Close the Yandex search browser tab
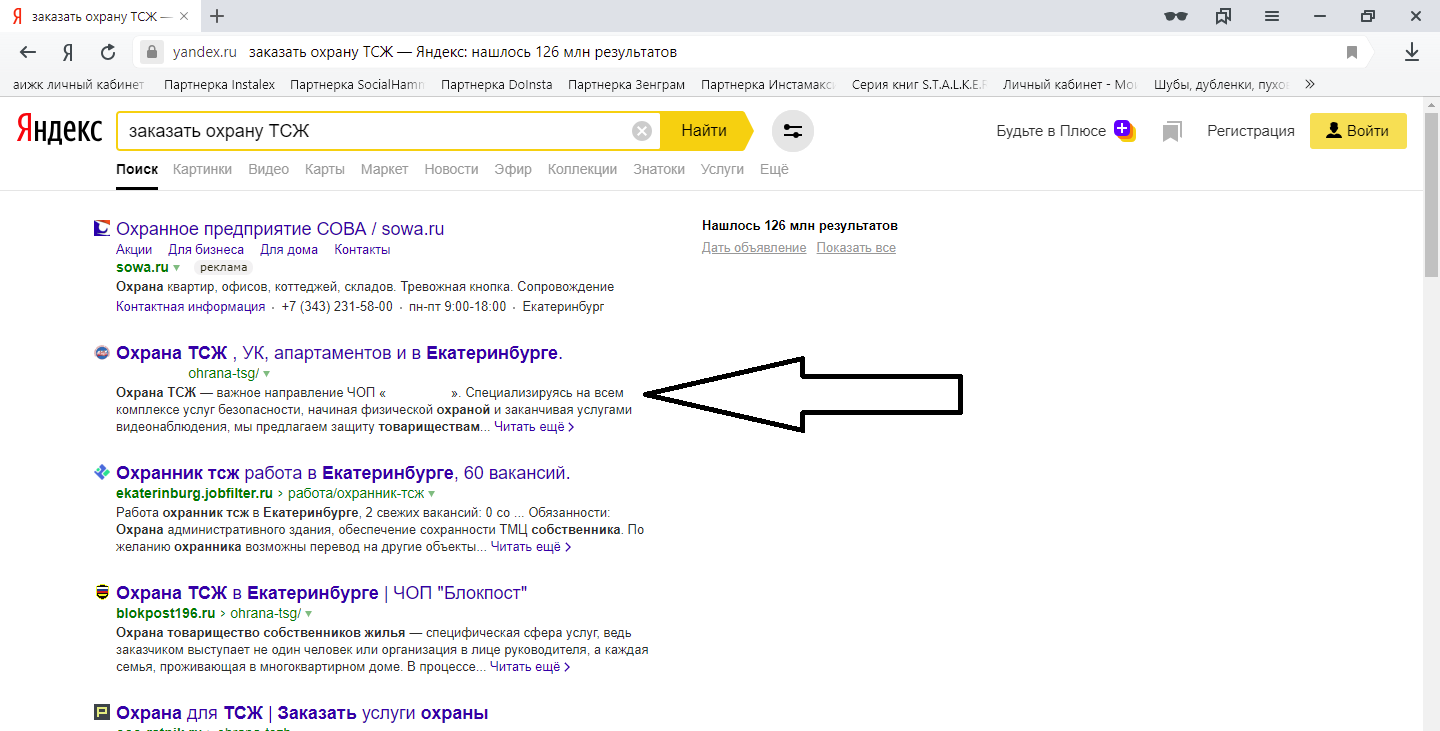Viewport: 1440px width, 731px height. tap(184, 16)
